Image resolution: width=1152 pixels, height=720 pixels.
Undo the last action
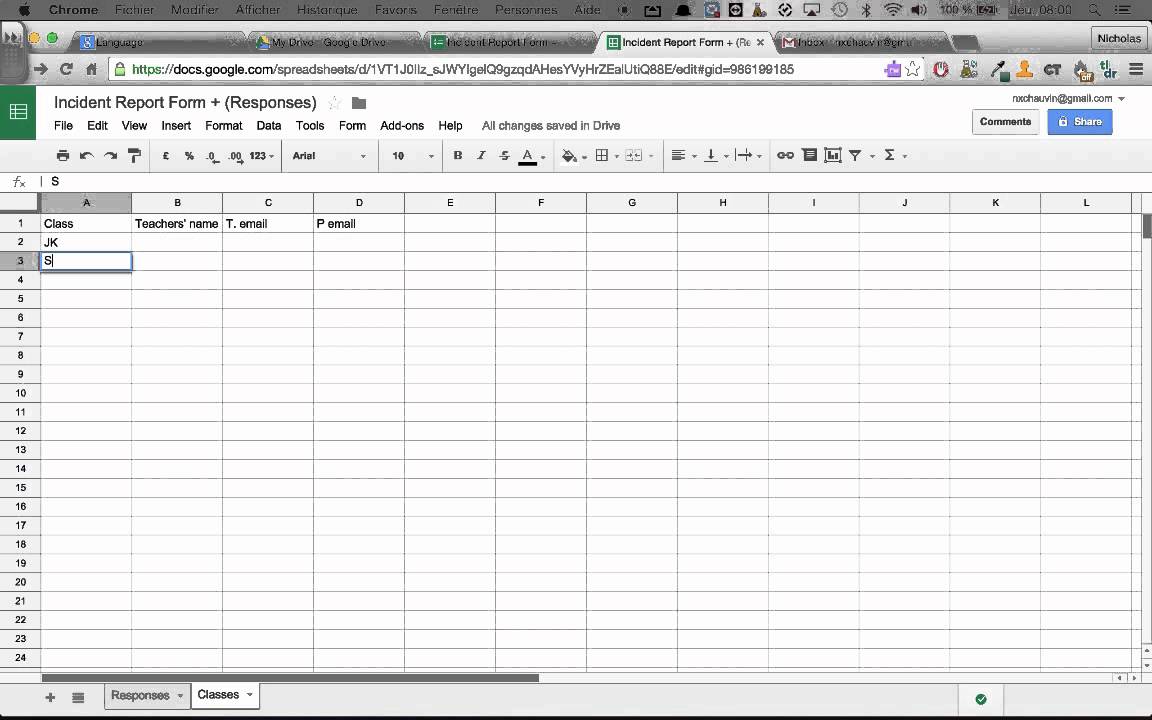(87, 156)
